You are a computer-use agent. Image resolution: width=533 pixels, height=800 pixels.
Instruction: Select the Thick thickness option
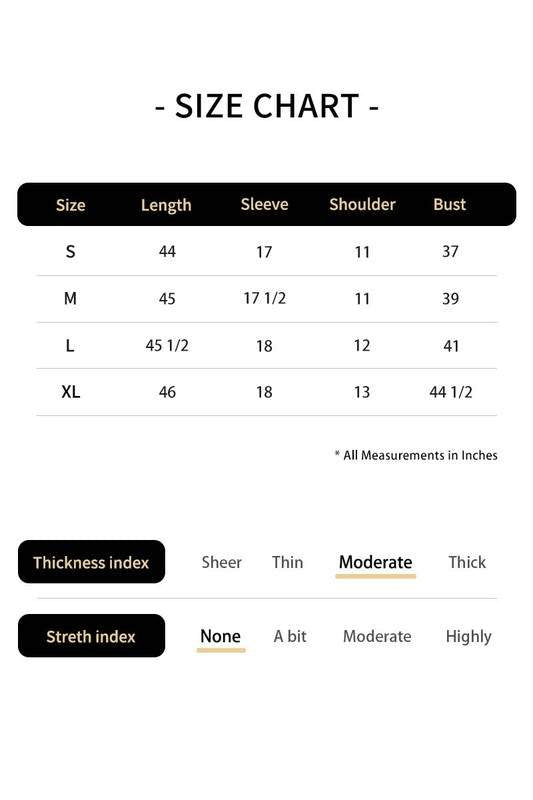[x=467, y=562]
